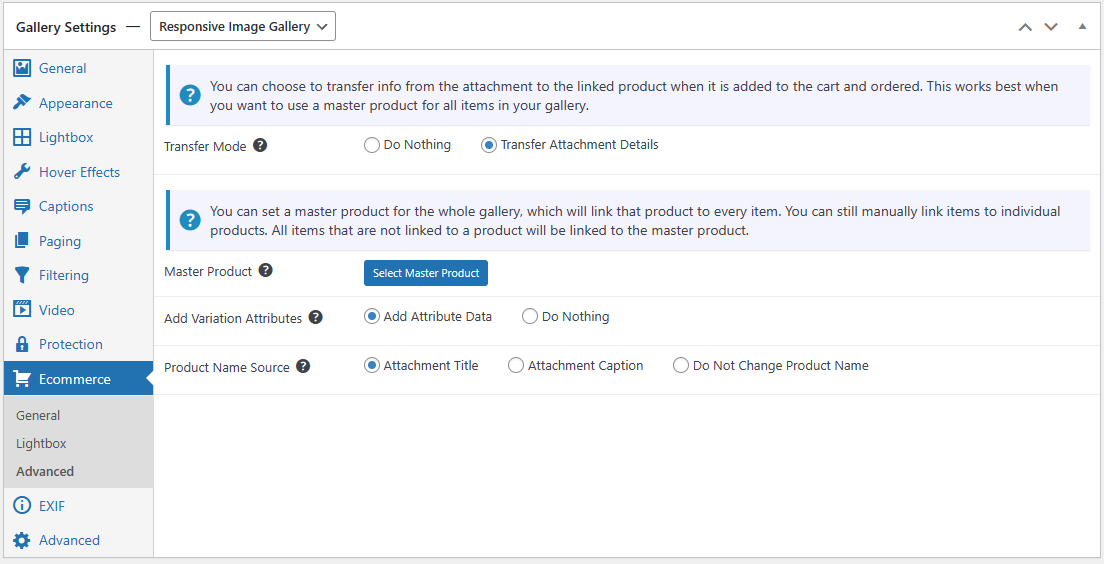Select Do Not Change Product Name option

point(681,366)
